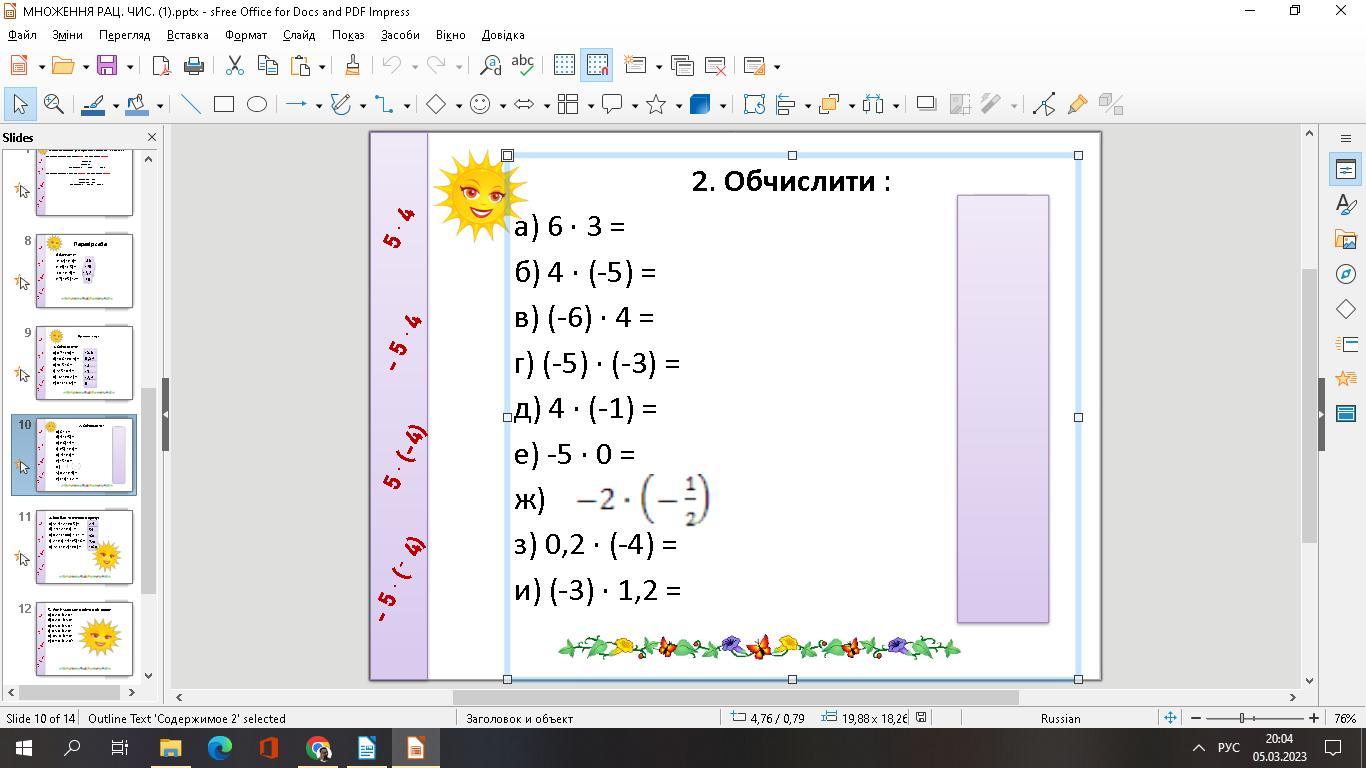Select the Ellipse drawing tool
The width and height of the screenshot is (1366, 768).
(x=257, y=104)
